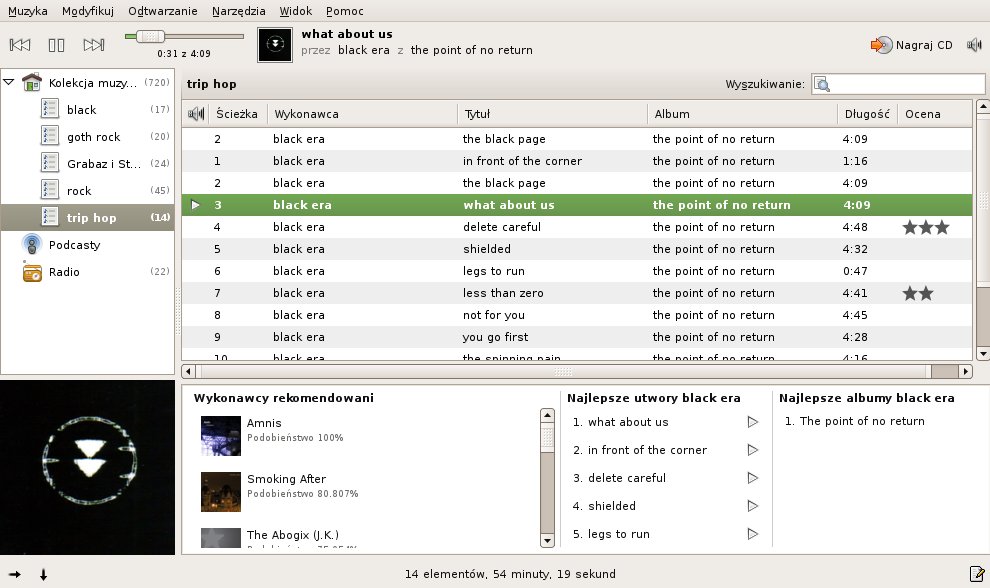Open the Nagraj CD burn button
Image resolution: width=990 pixels, height=588 pixels.
(x=911, y=45)
